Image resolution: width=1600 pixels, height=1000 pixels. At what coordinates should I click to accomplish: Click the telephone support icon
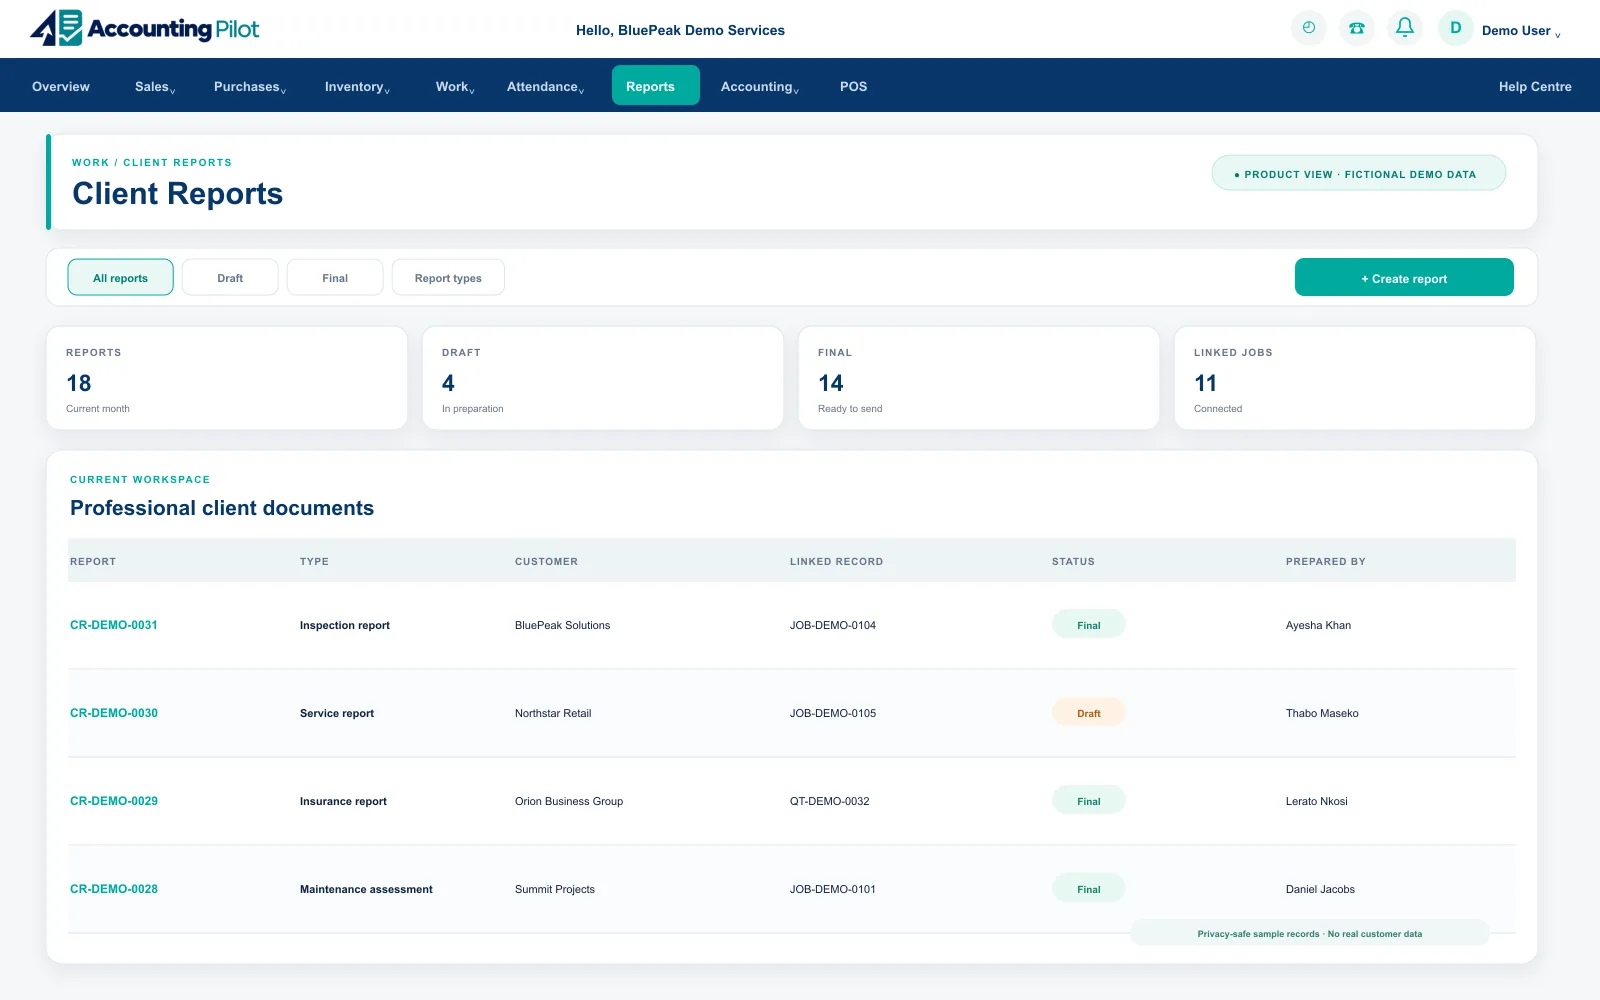pos(1356,28)
